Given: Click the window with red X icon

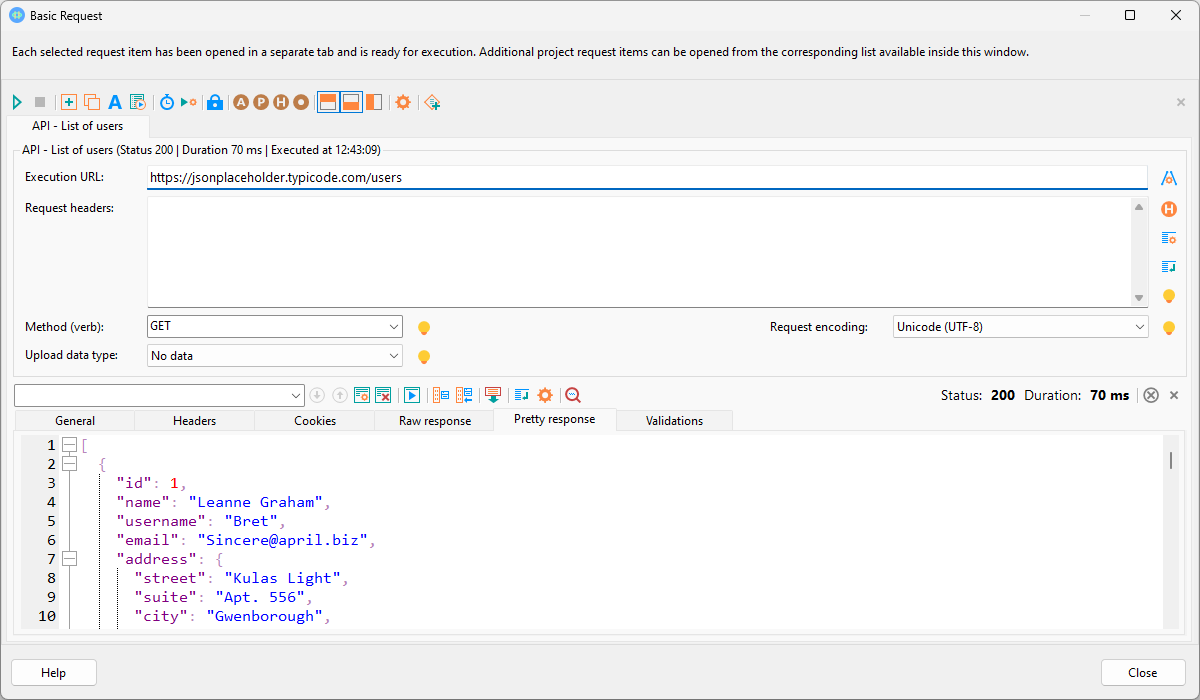Looking at the screenshot, I should pyautogui.click(x=383, y=395).
